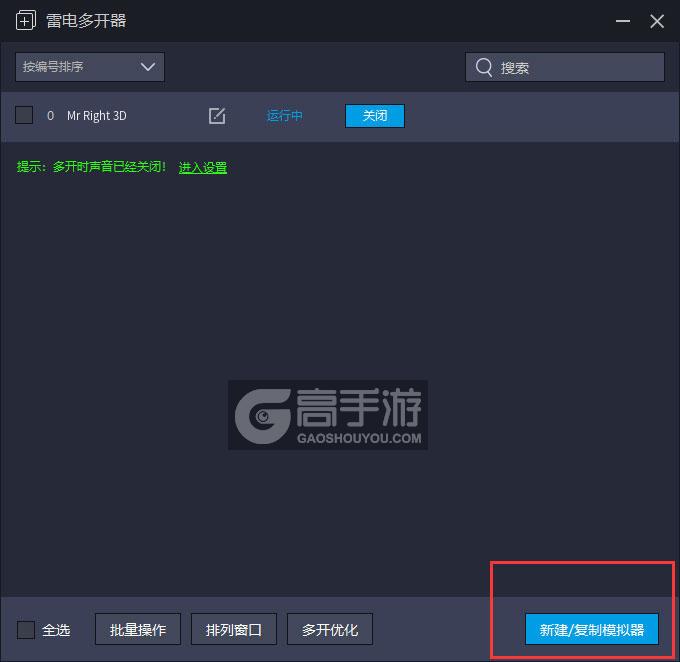Open the 按编号排序 sort dropdown
Screen dimensions: 680x662
point(90,67)
